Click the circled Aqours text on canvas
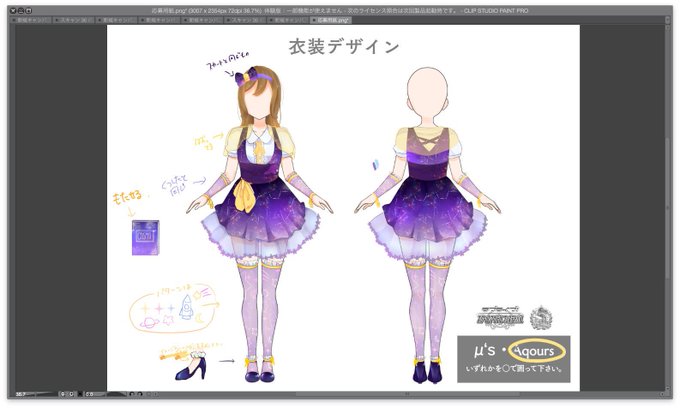The height and width of the screenshot is (408, 680). (x=536, y=351)
